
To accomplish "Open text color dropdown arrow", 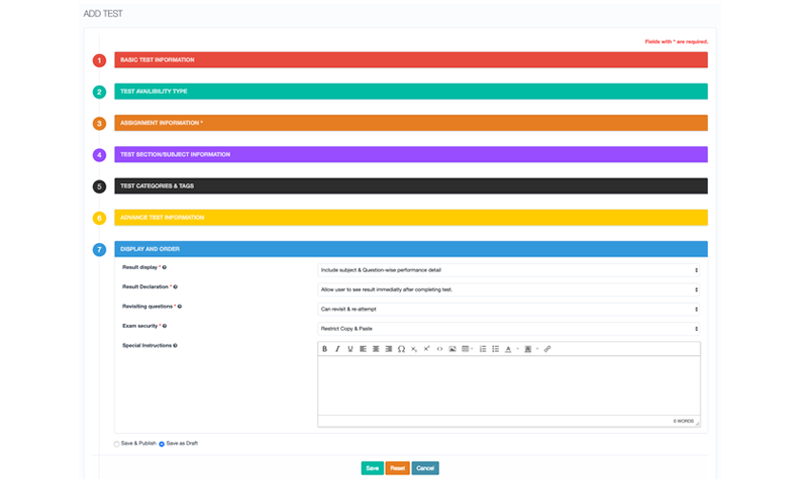I will [x=517, y=349].
